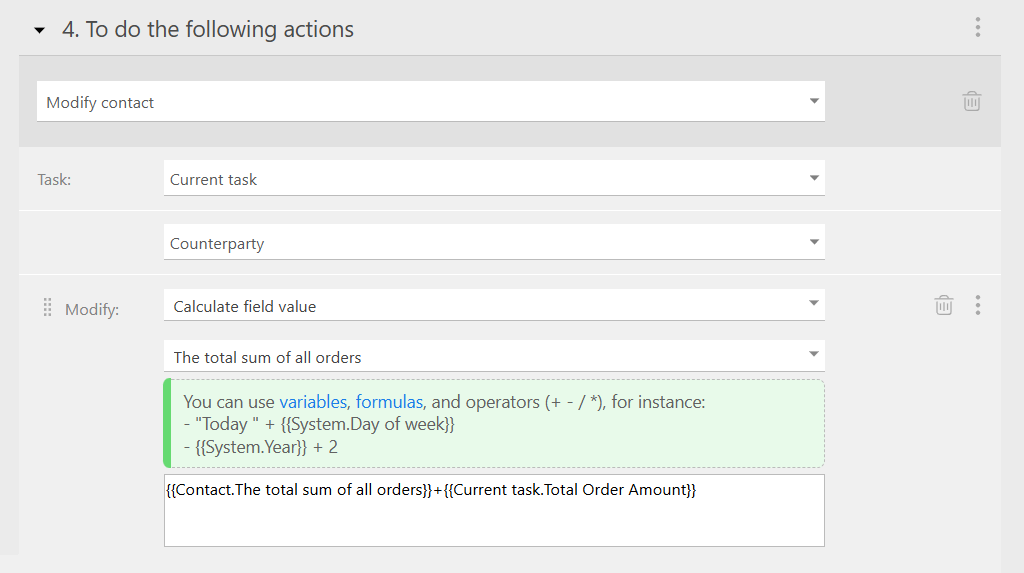Click the 'Today + {{System.Day of week}}' example line
This screenshot has width=1024, height=573.
click(x=319, y=425)
